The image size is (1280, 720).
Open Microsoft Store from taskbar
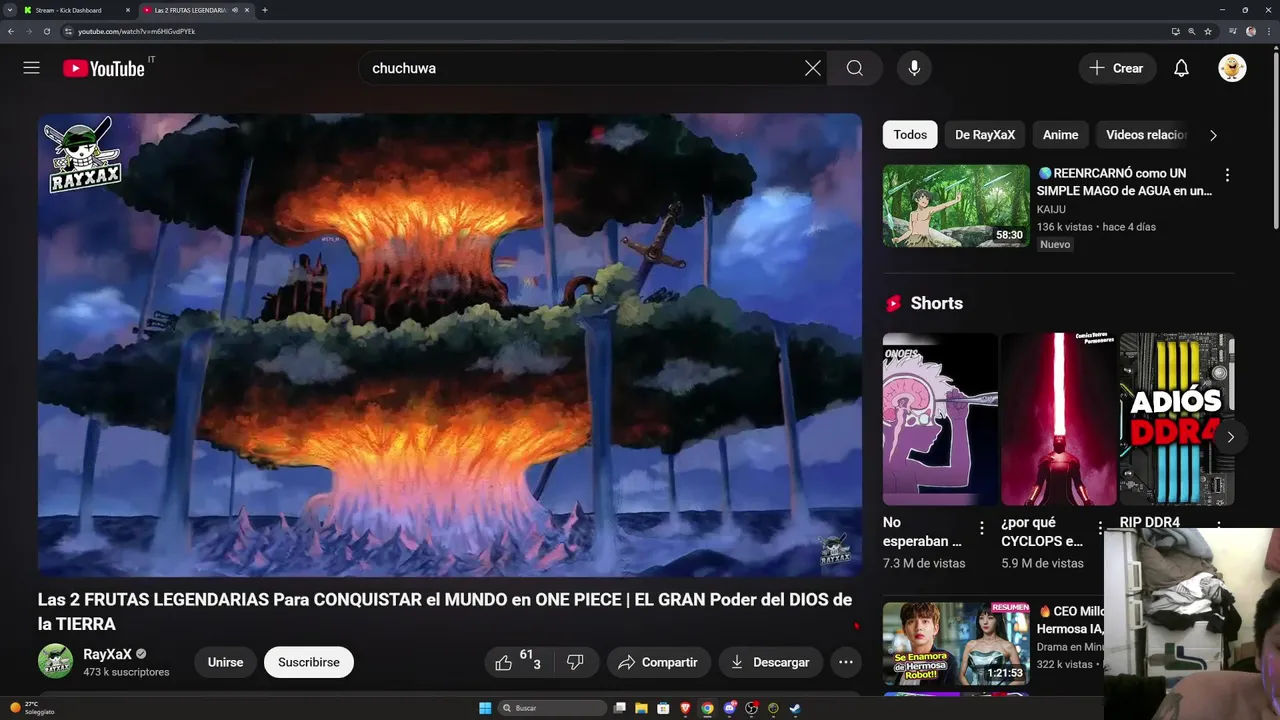pos(663,708)
